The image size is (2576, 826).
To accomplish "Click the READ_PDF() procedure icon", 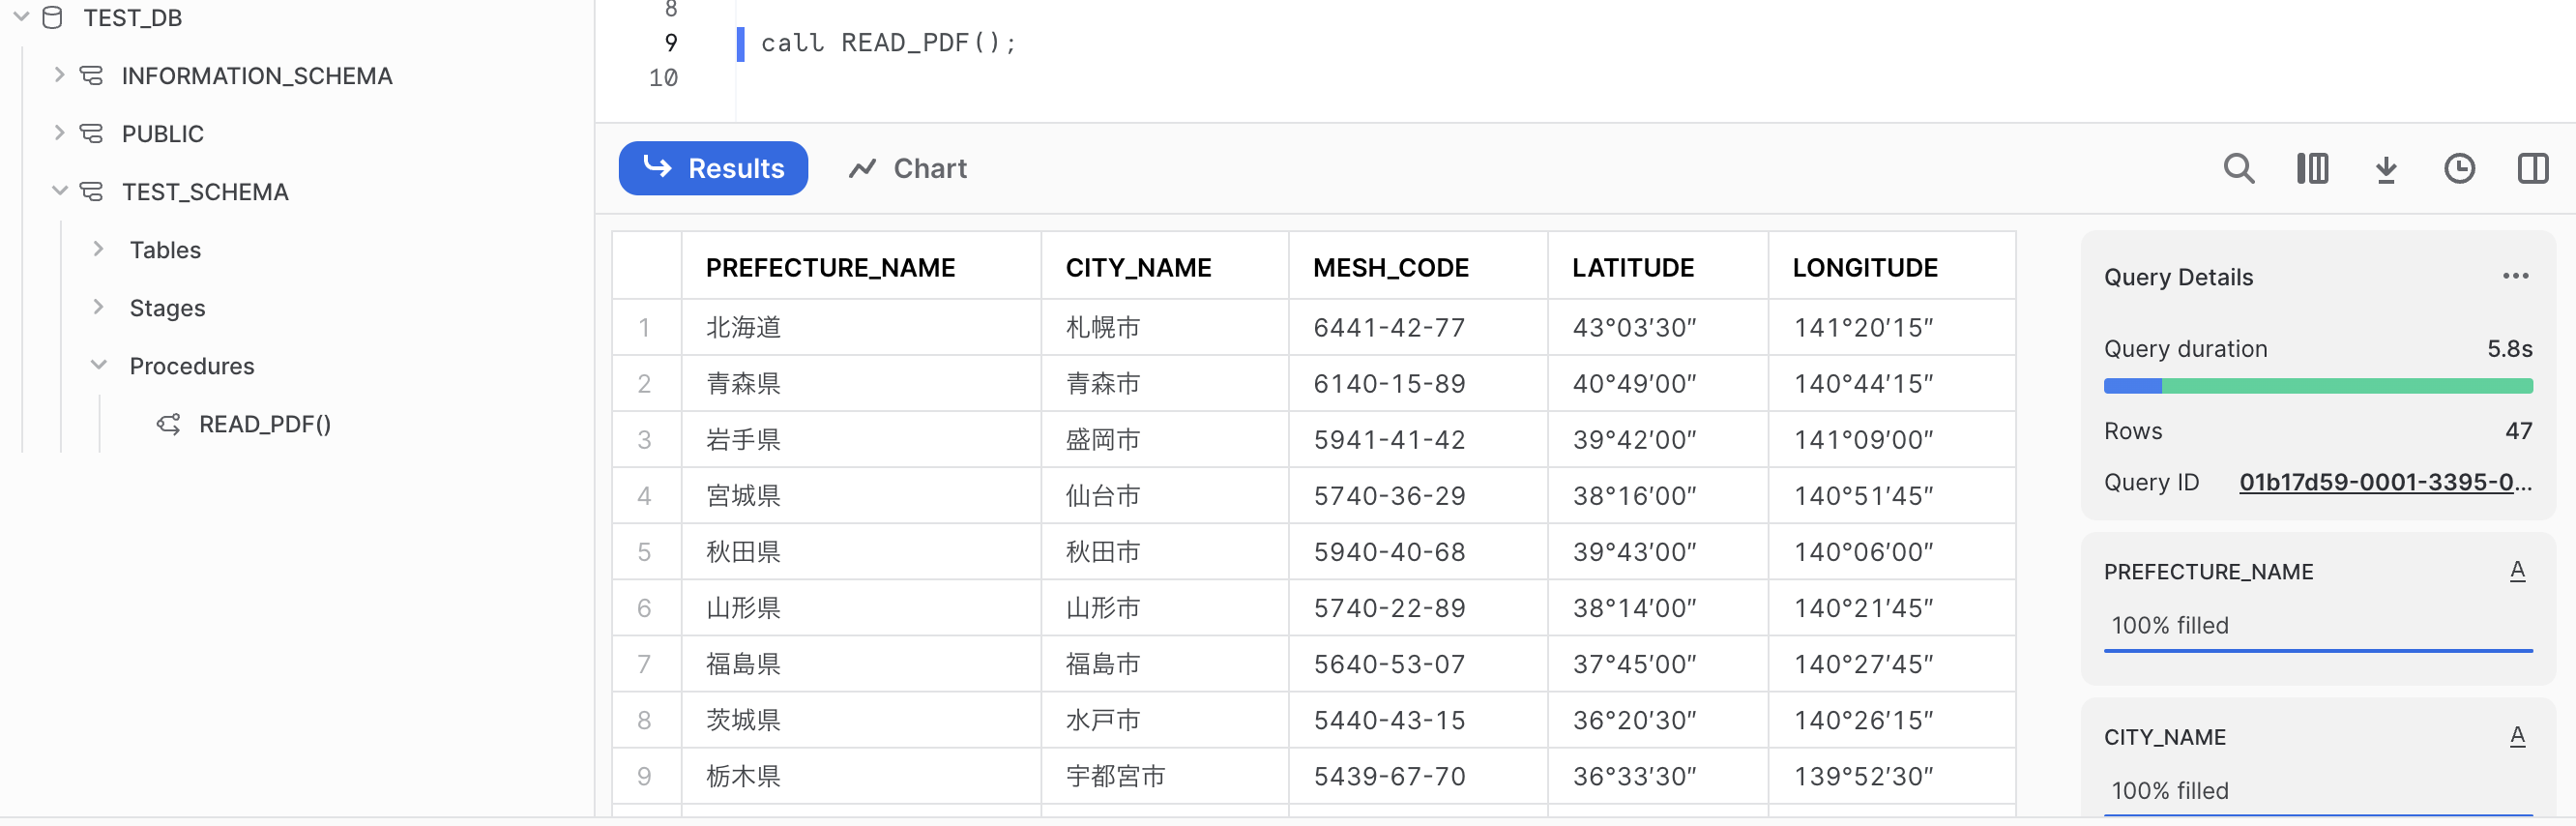I will (x=169, y=424).
